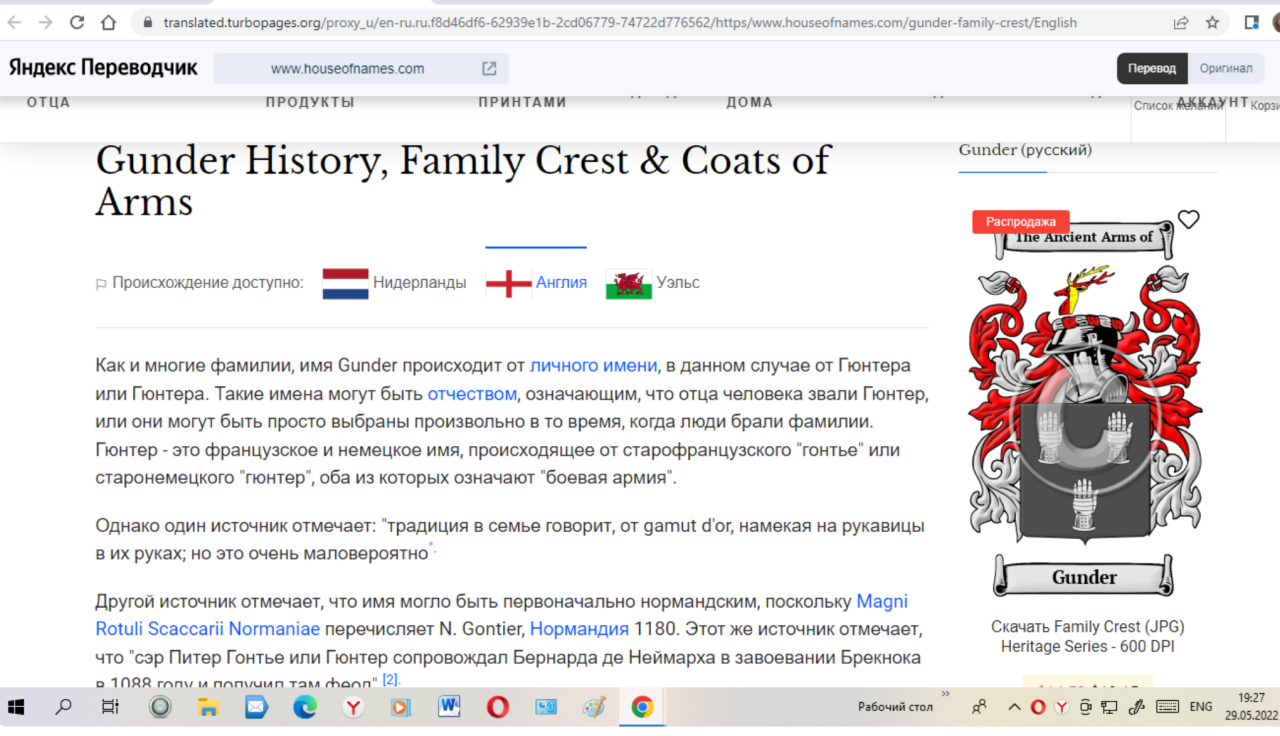Open ПРИНТАМИ menu
1280x736 pixels.
point(522,102)
